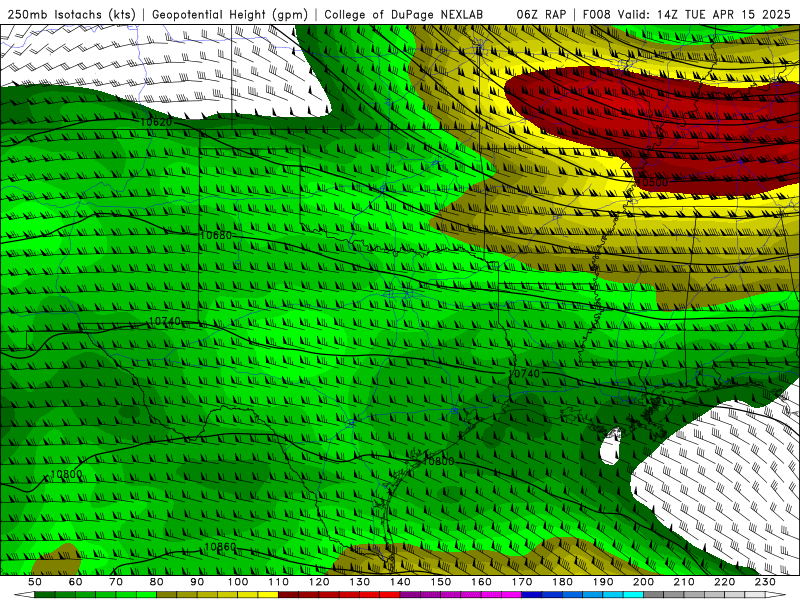The width and height of the screenshot is (800, 600).
Task: Click the 120 value on the color scale
Action: coord(319,582)
